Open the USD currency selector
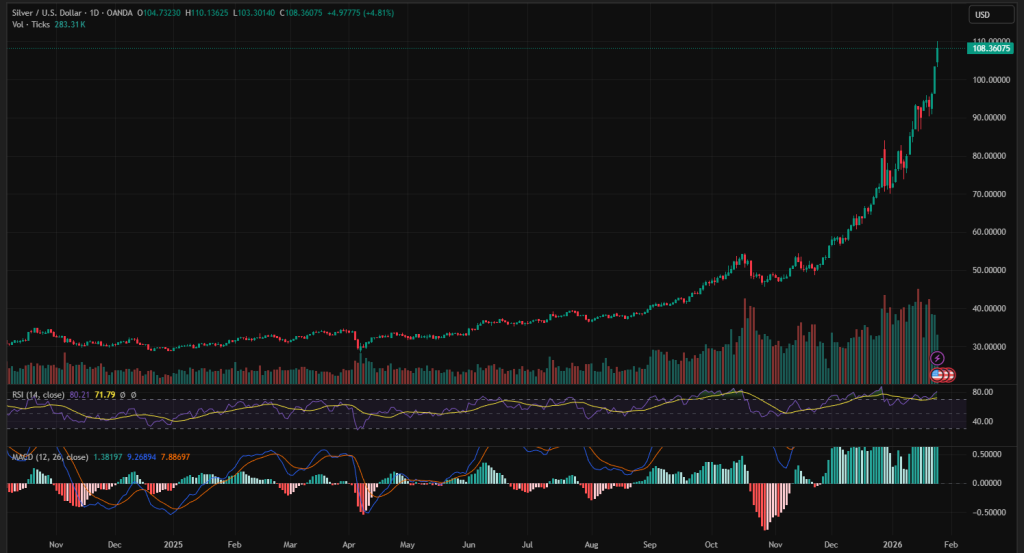Image resolution: width=1024 pixels, height=553 pixels. (x=981, y=14)
